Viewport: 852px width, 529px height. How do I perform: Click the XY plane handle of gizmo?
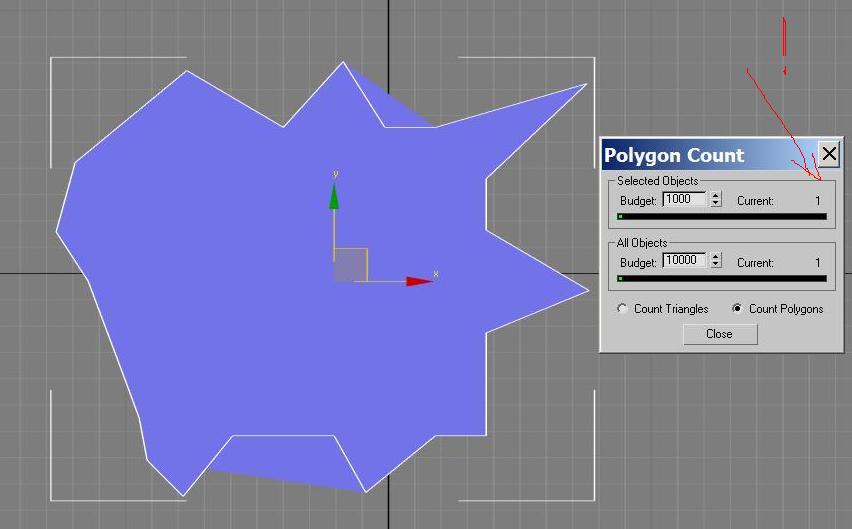[350, 265]
